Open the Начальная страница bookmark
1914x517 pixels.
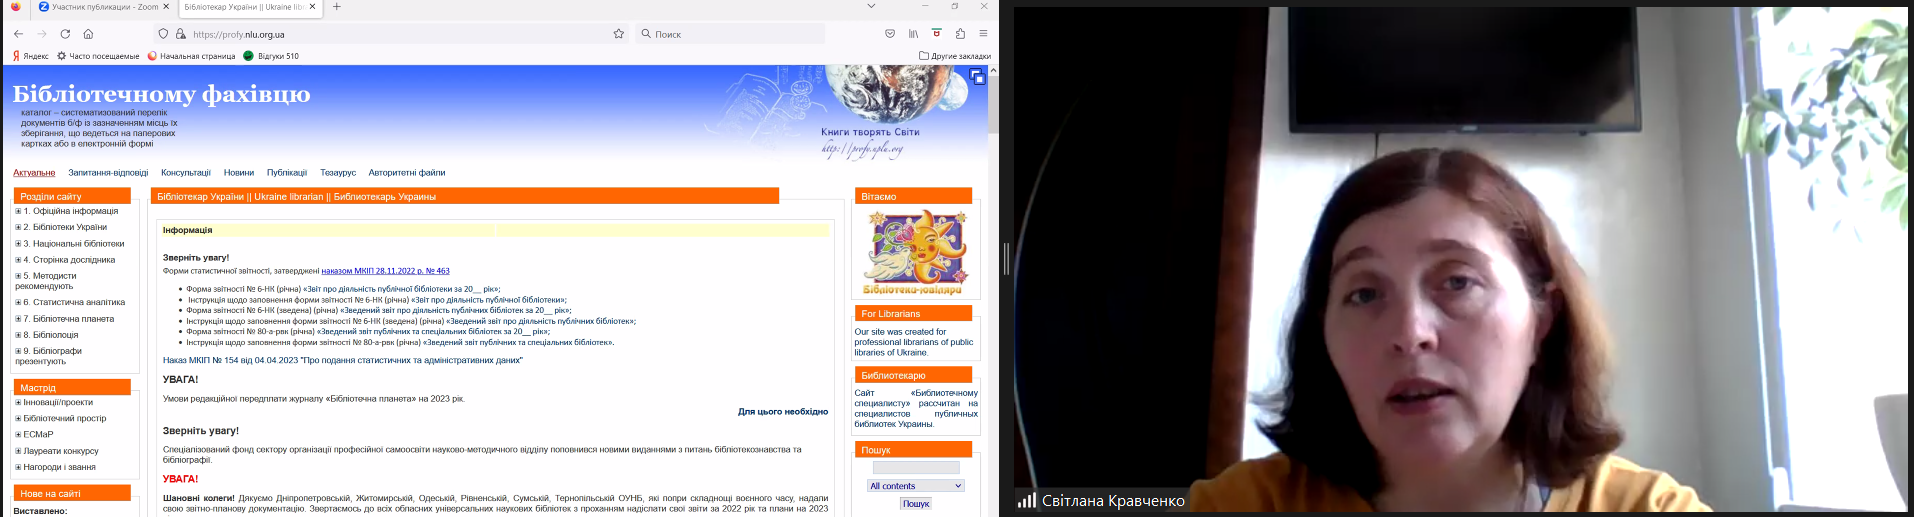(191, 56)
